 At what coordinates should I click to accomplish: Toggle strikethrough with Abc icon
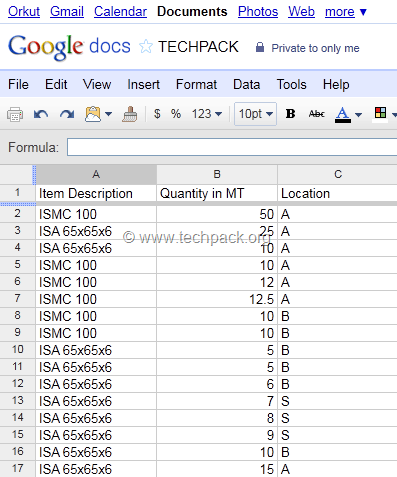(x=316, y=114)
